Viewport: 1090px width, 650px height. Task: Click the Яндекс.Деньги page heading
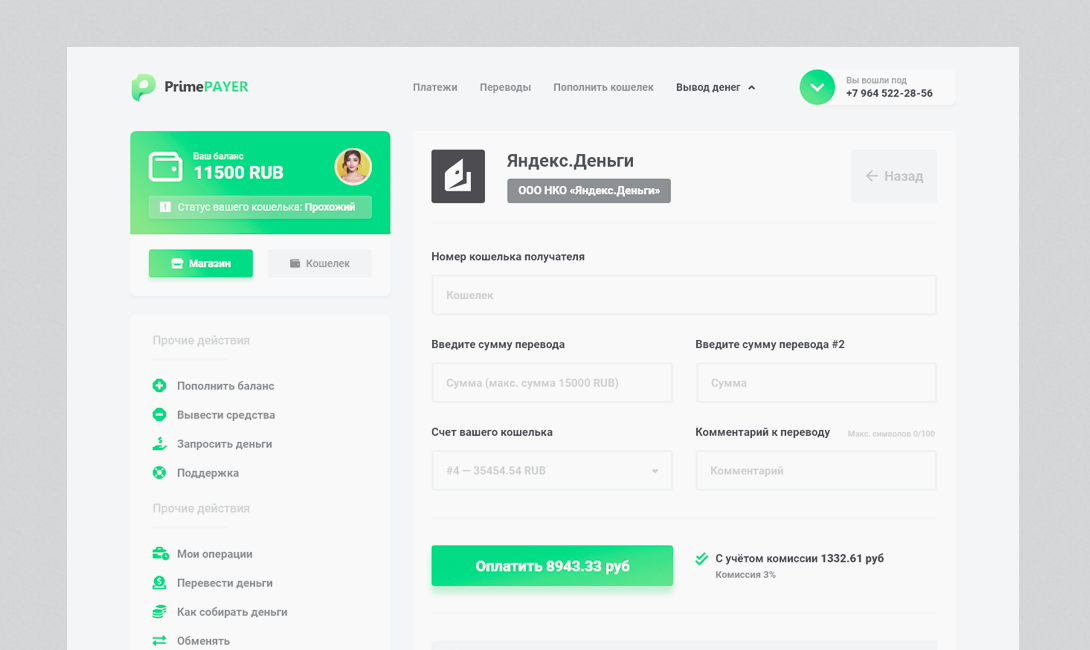(570, 161)
